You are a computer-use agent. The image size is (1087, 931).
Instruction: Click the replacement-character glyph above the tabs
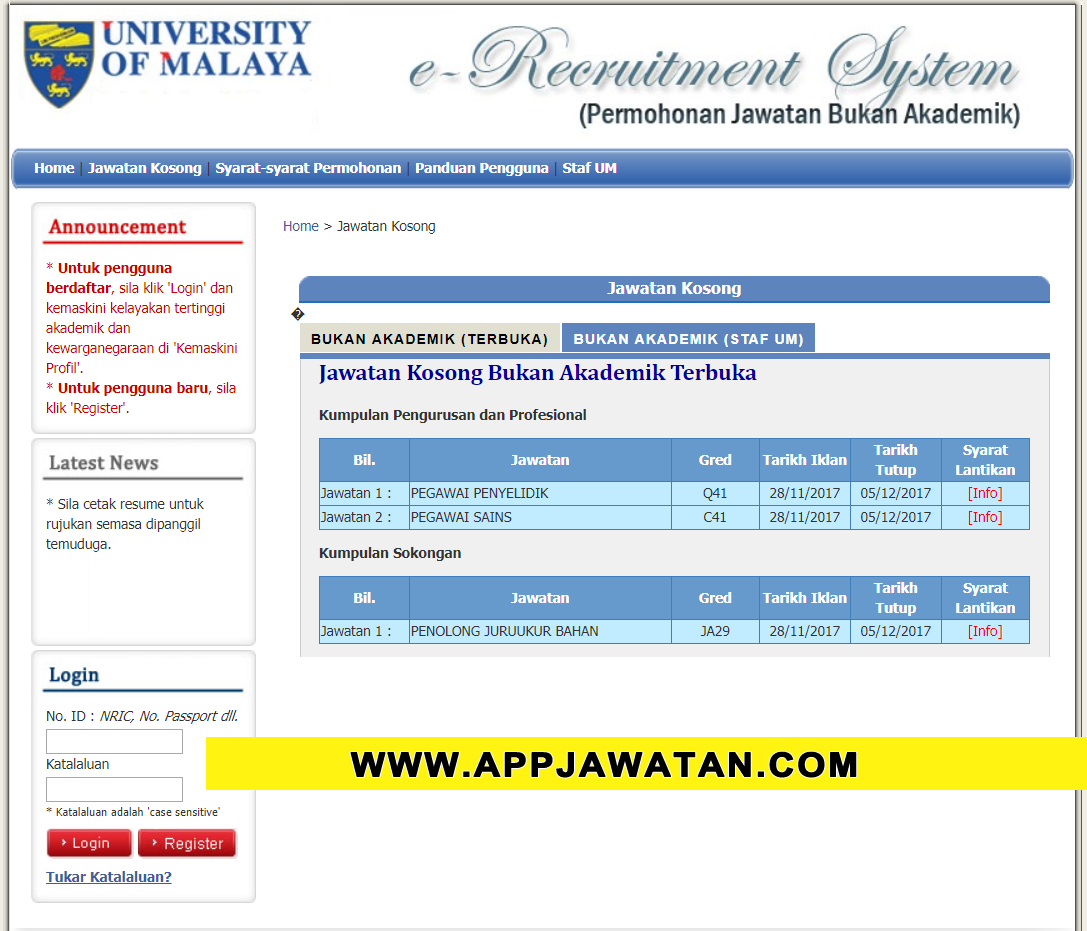tap(297, 314)
